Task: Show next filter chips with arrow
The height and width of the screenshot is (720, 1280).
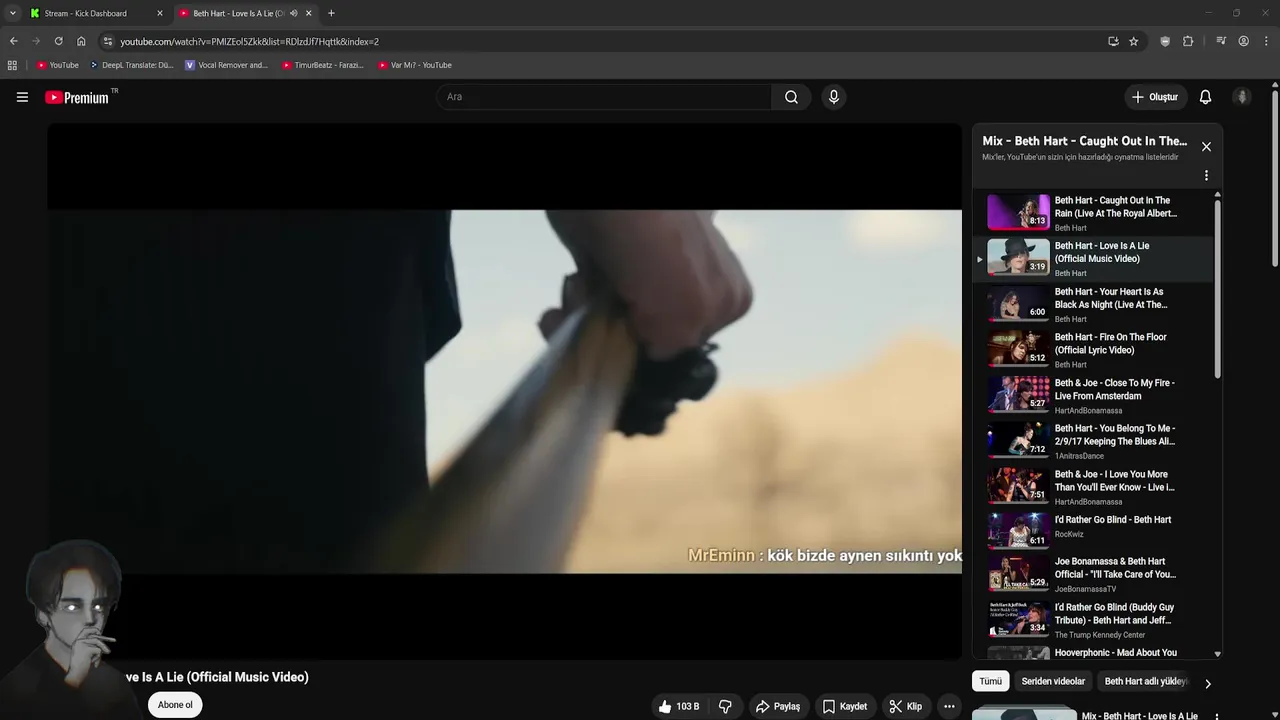Action: click(x=1207, y=684)
